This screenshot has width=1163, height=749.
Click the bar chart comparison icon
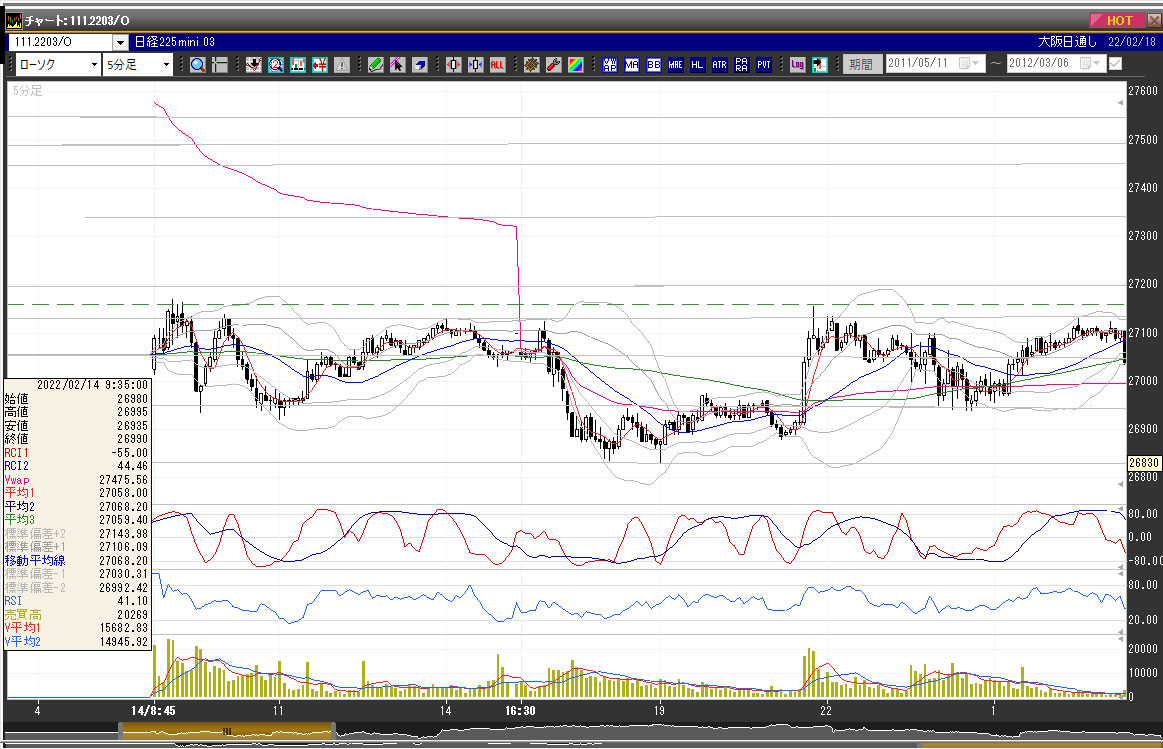[298, 65]
